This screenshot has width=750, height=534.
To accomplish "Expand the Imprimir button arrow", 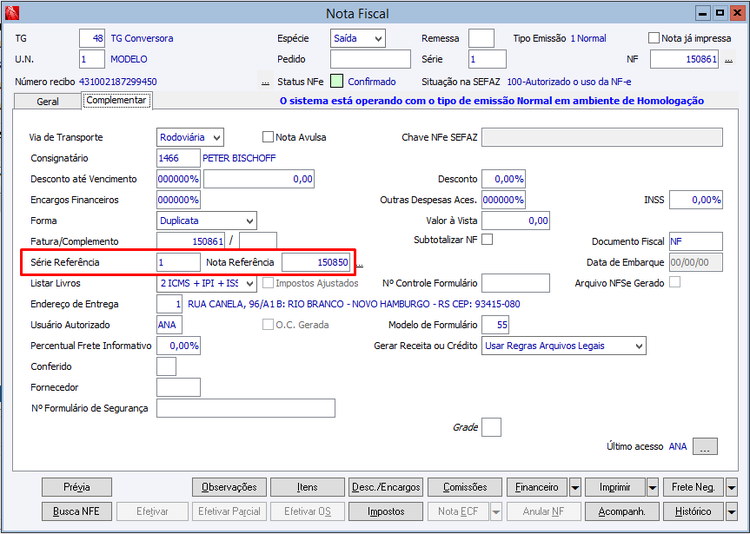I will click(653, 488).
